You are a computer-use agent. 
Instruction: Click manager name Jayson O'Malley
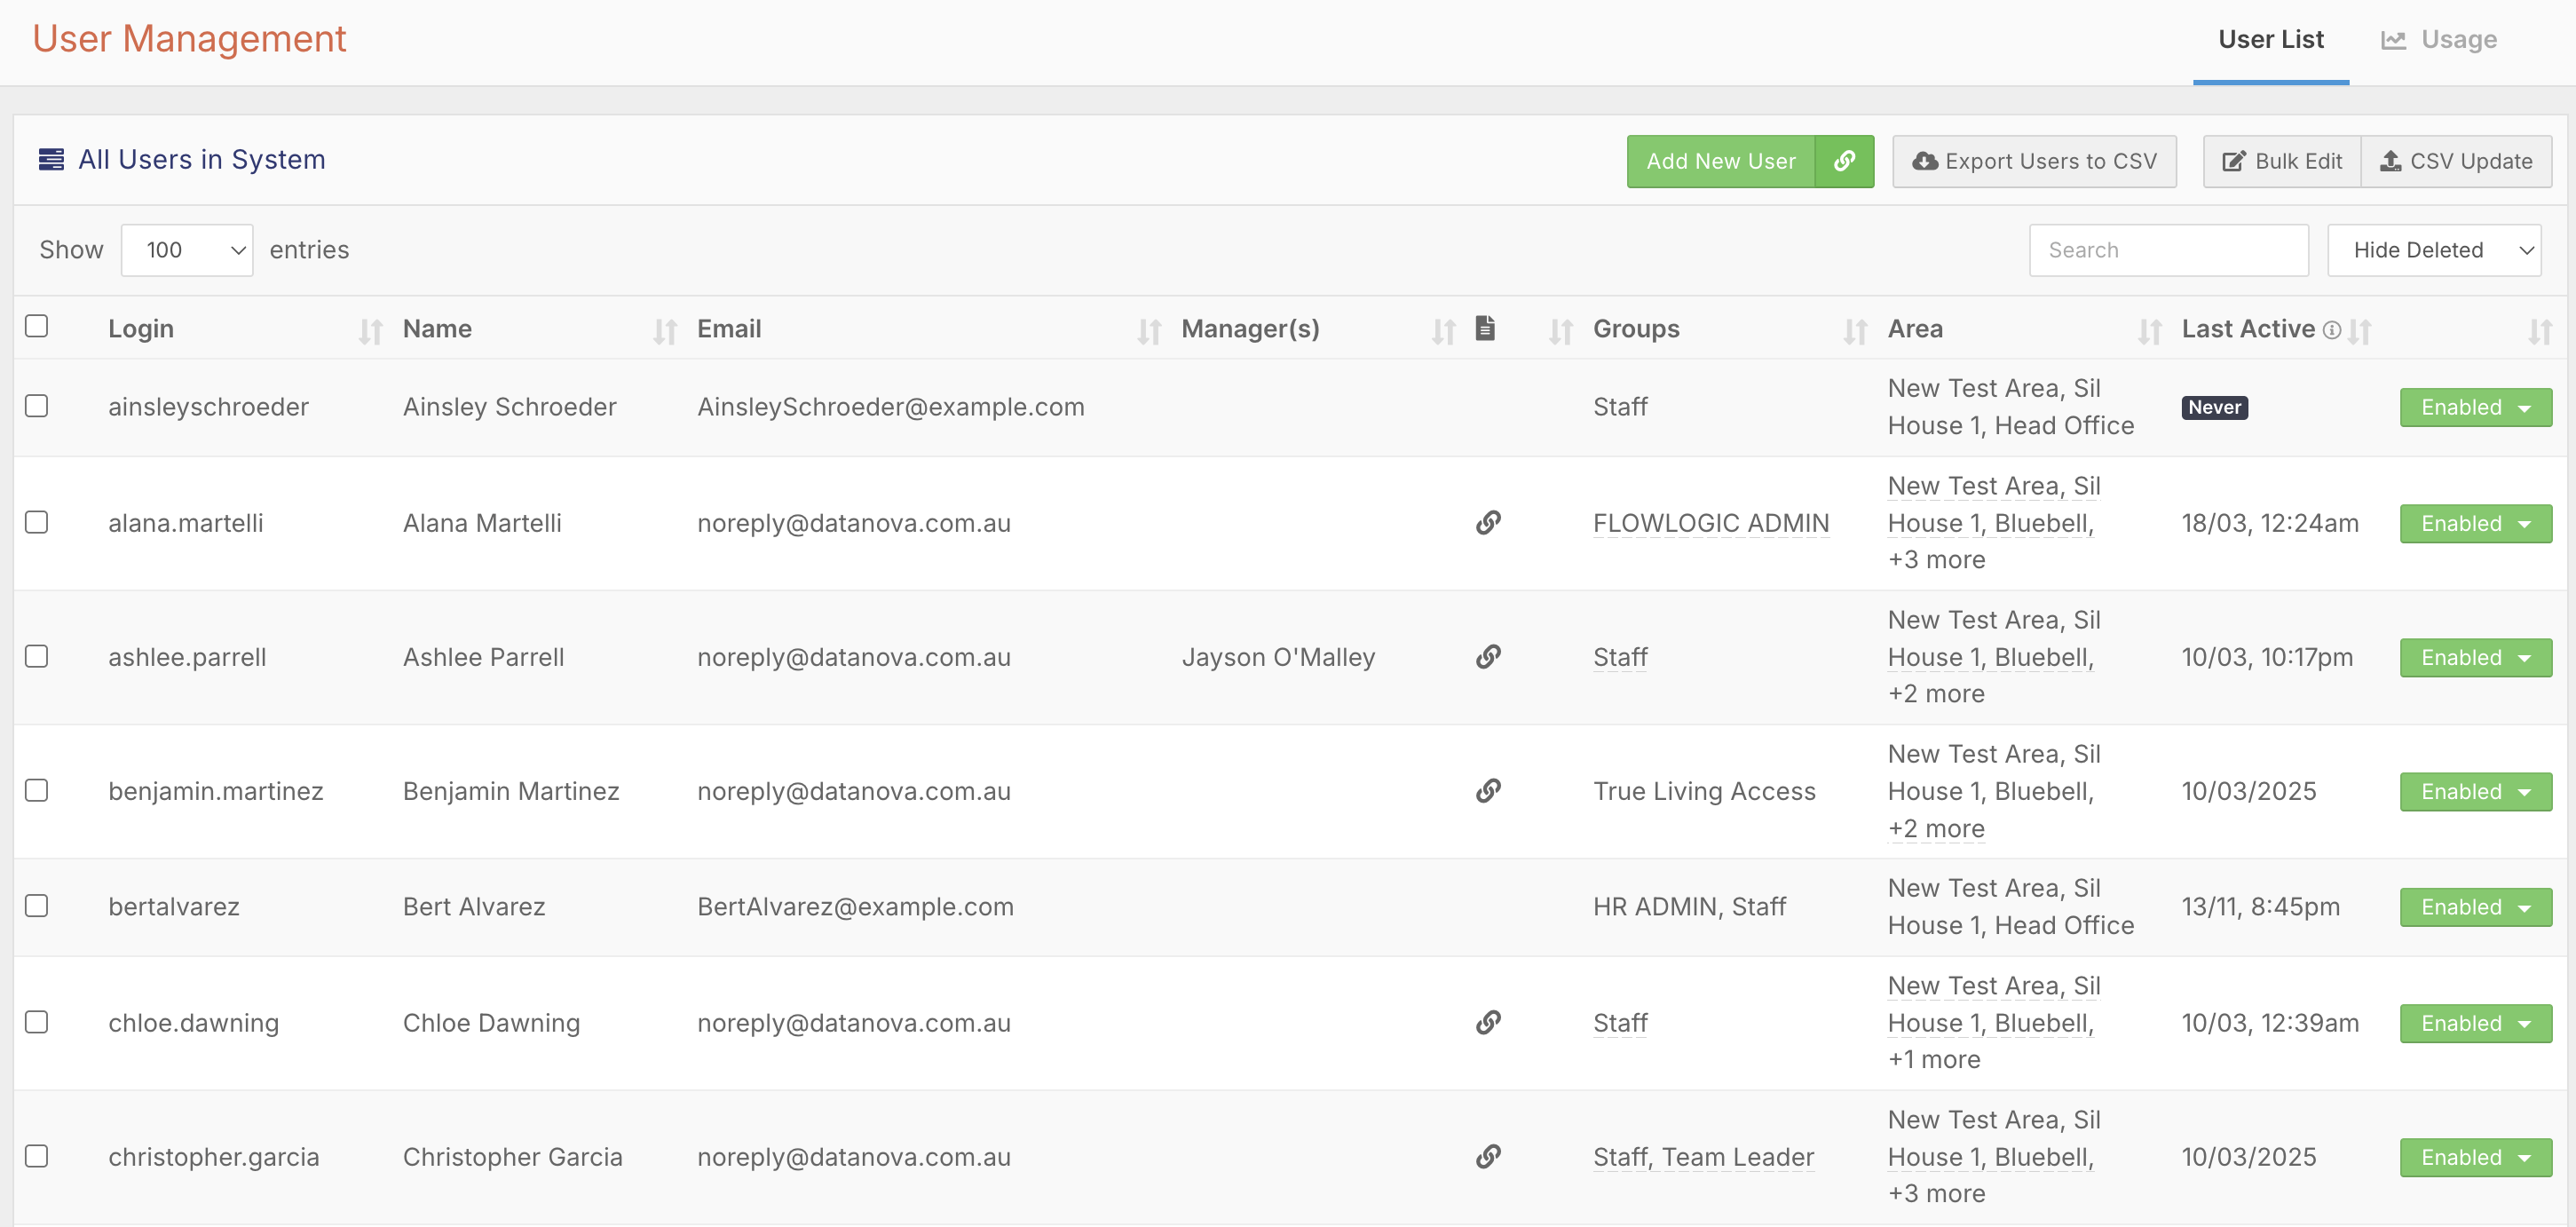1278,657
